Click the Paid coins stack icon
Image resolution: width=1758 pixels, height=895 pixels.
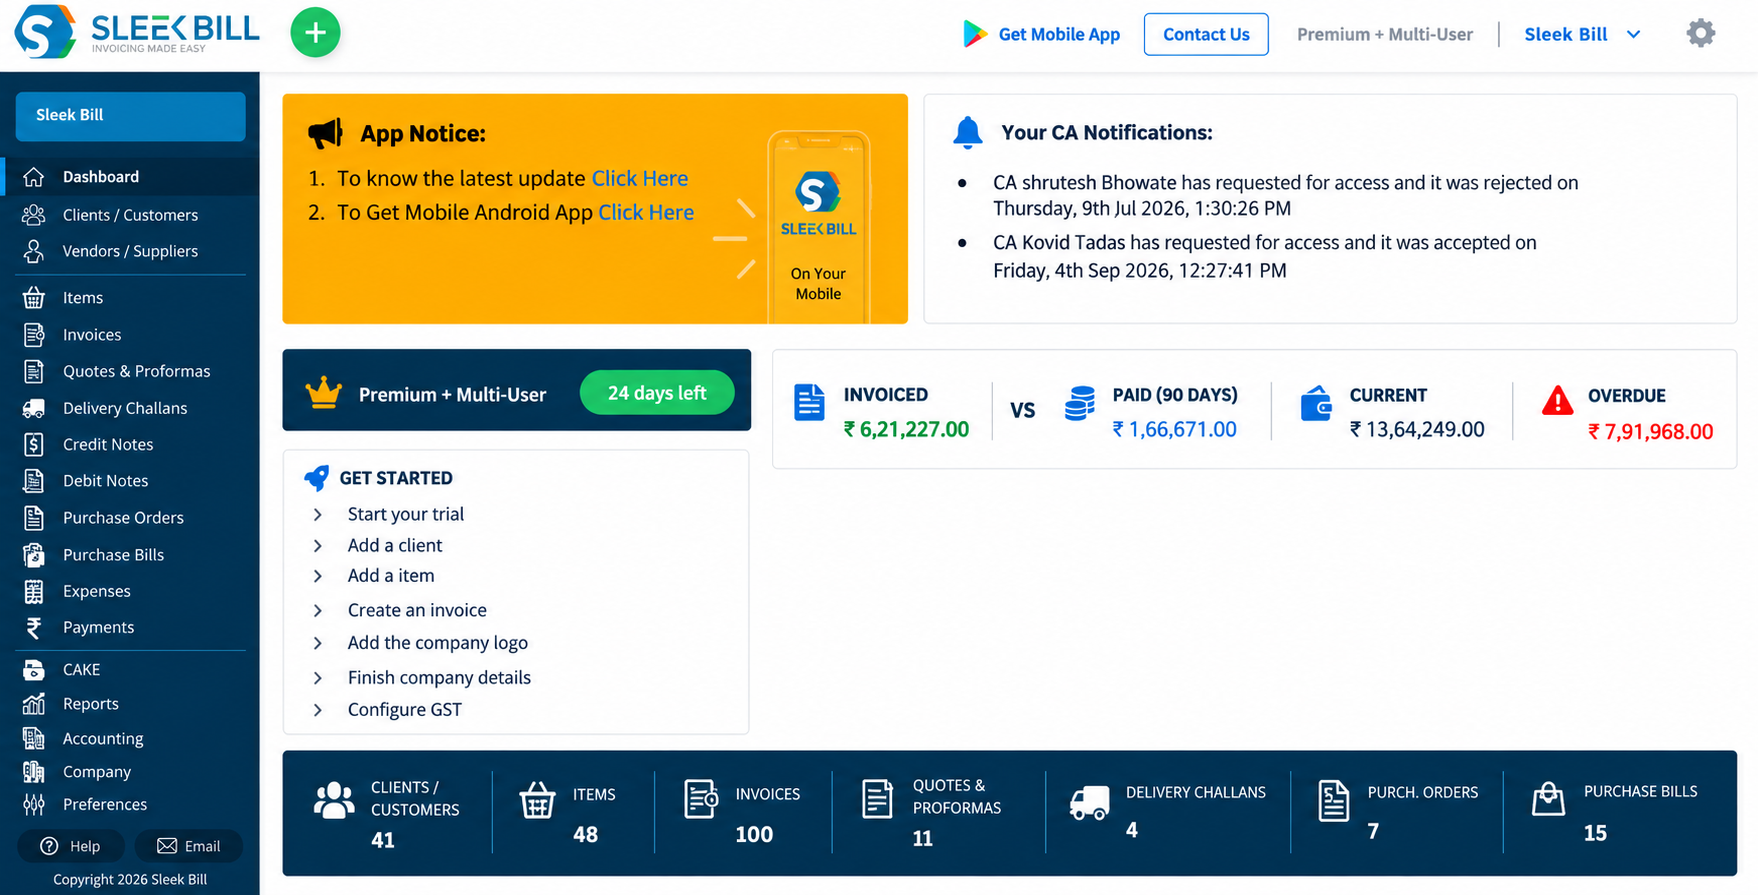click(x=1079, y=403)
